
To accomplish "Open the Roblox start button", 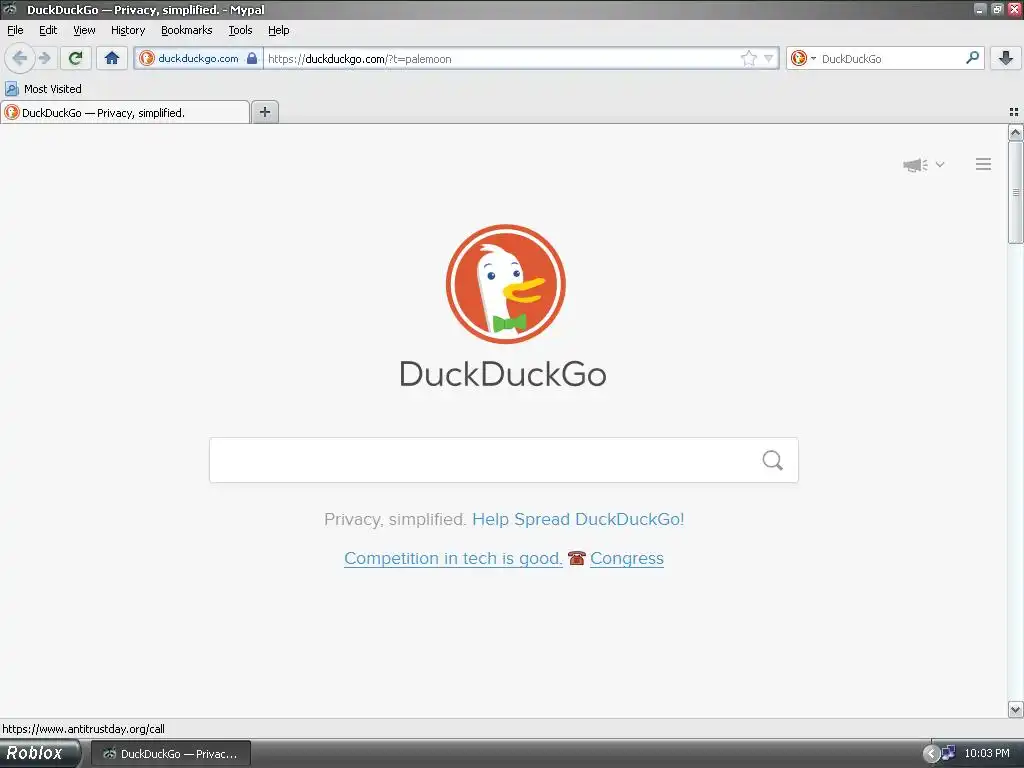I will [x=39, y=753].
